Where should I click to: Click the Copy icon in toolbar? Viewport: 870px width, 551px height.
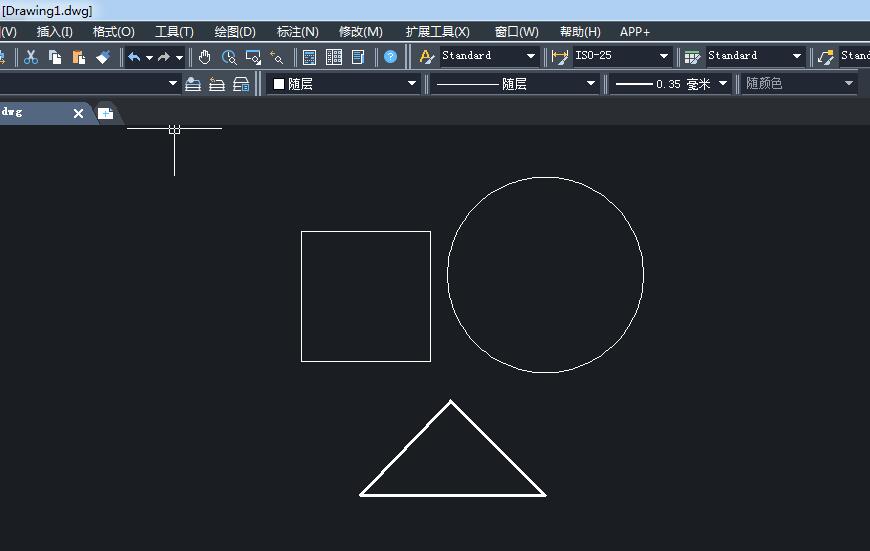point(55,57)
